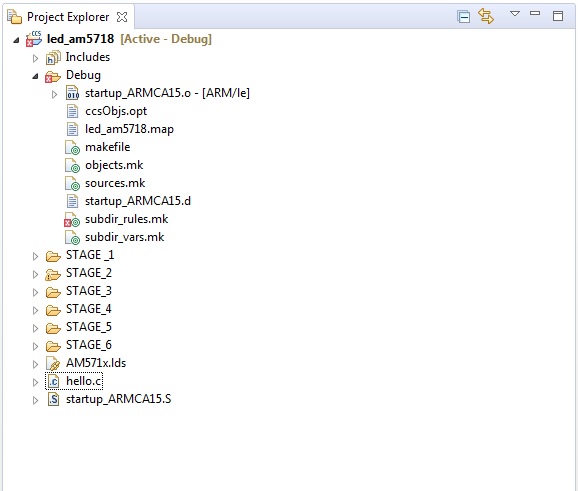Open the View Menu dropdown arrow
This screenshot has height=491, width=578.
pyautogui.click(x=515, y=14)
